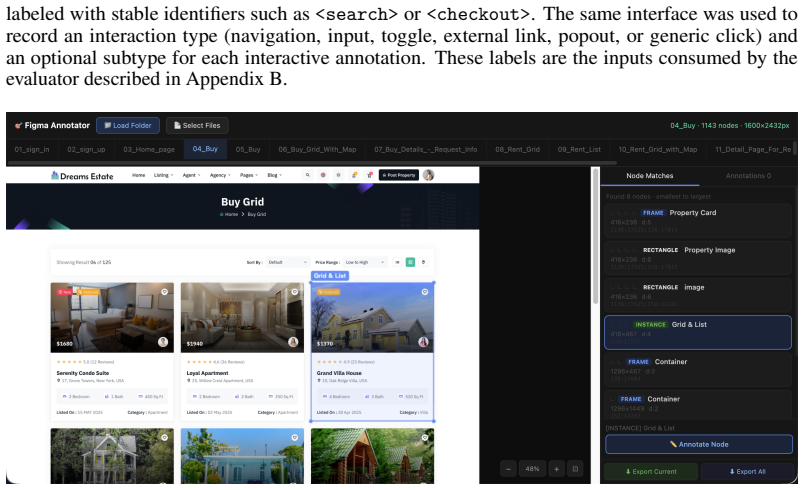804x490 pixels.
Task: Select the list view icon in results toolbar
Action: click(x=397, y=262)
